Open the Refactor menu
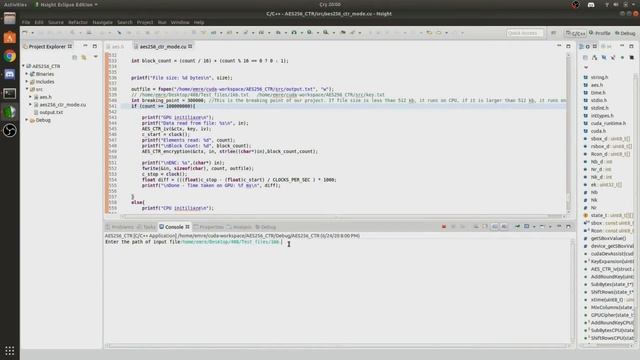Screen dimensions: 640x360 (x=78, y=22)
